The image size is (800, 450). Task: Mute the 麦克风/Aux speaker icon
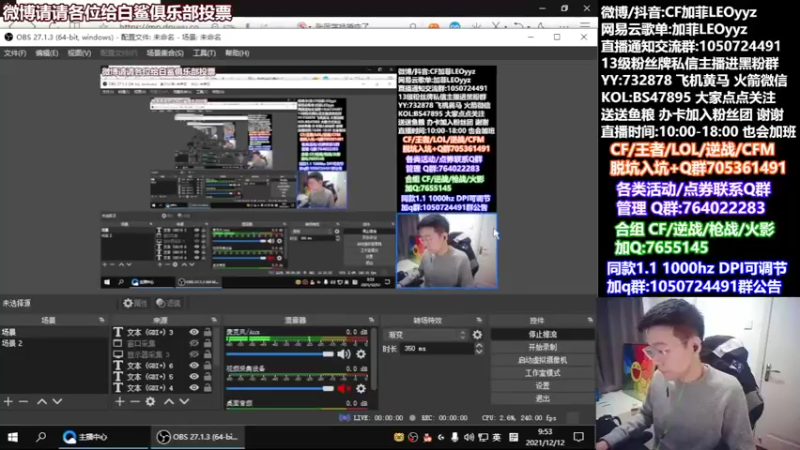coord(344,354)
